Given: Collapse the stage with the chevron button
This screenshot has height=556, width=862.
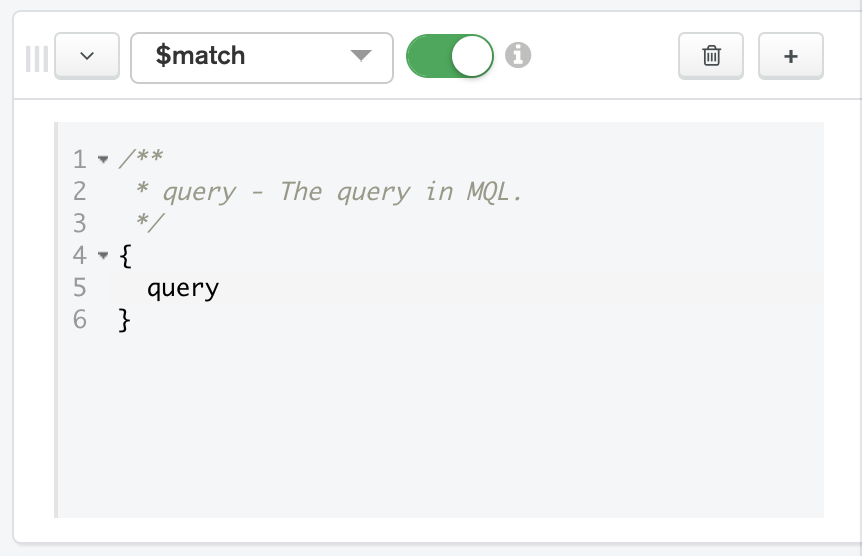Looking at the screenshot, I should pyautogui.click(x=86, y=57).
